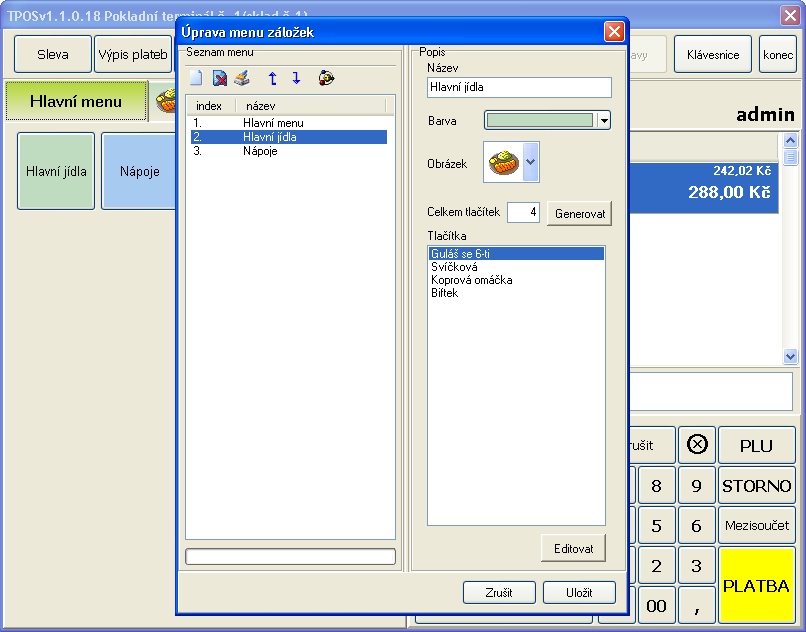The image size is (806, 632).
Task: Select row 2. Hlavní jídla in list
Action: [x=289, y=137]
